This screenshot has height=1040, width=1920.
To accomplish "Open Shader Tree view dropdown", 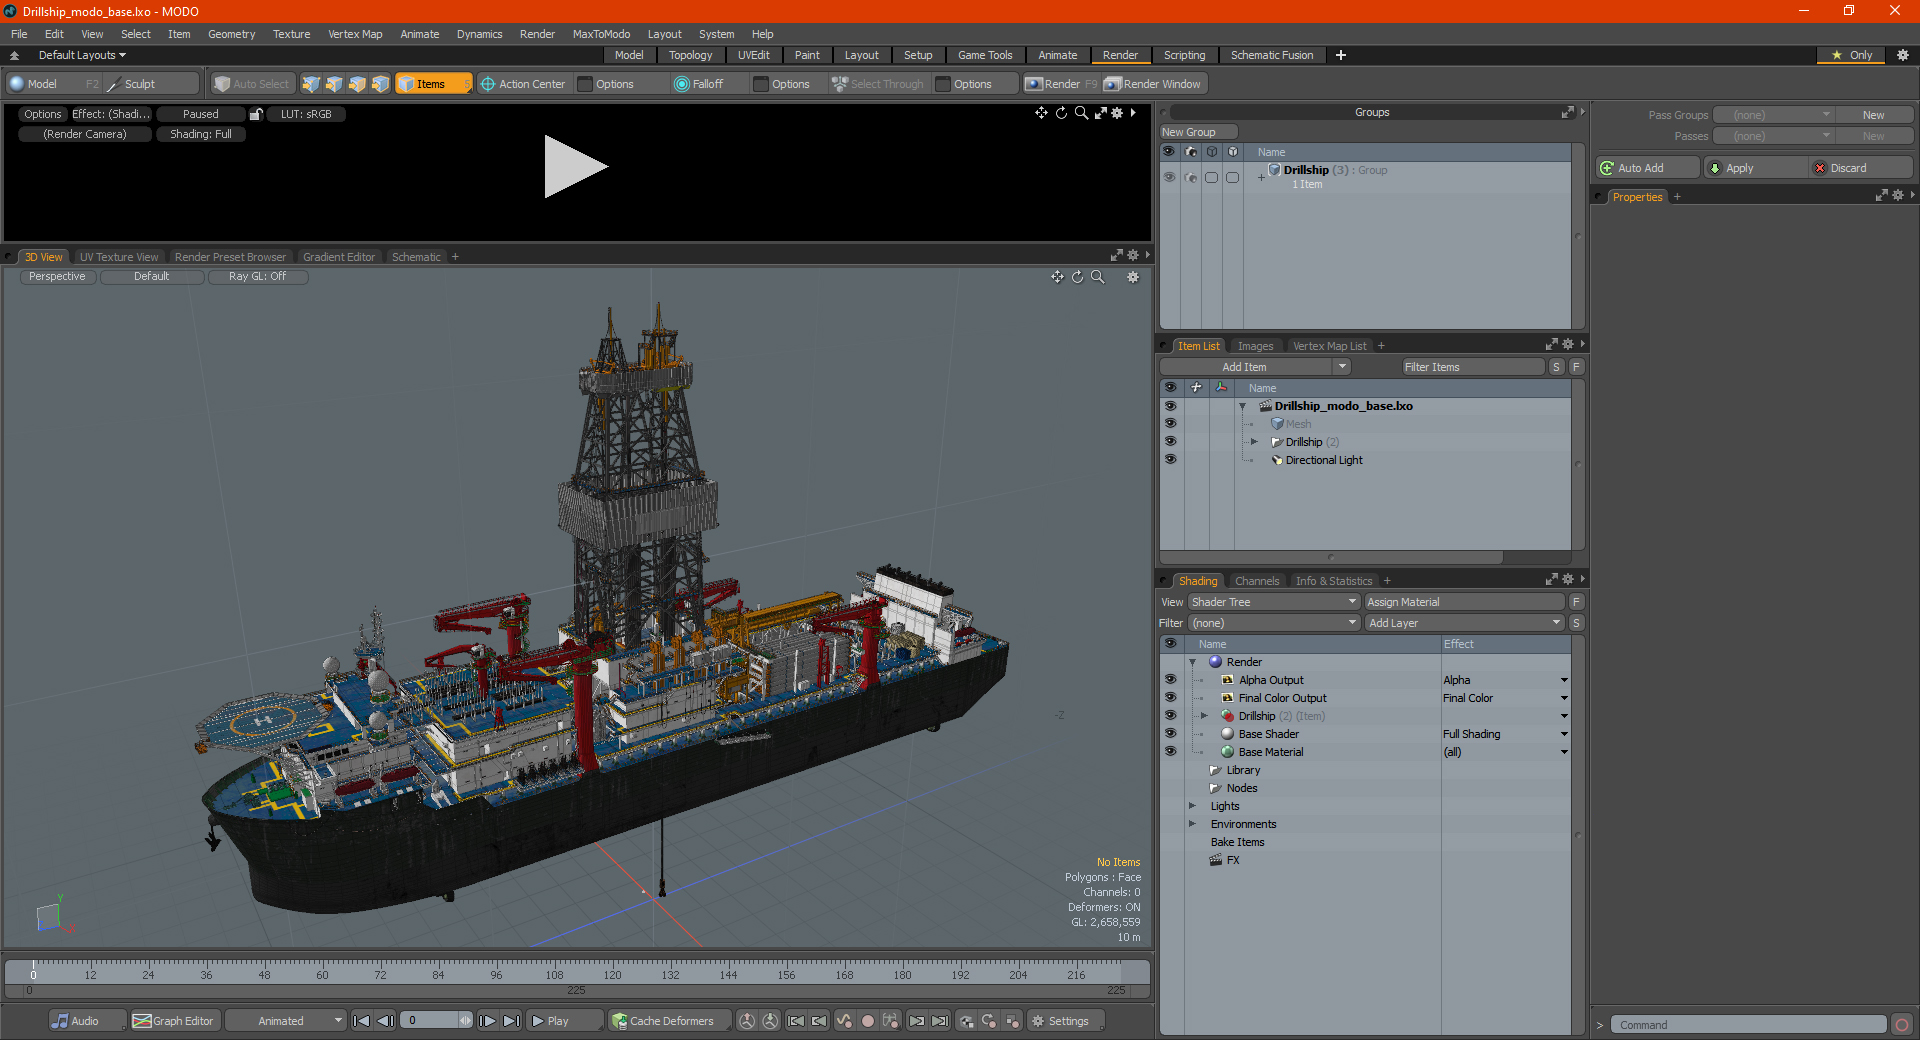I will point(1273,602).
